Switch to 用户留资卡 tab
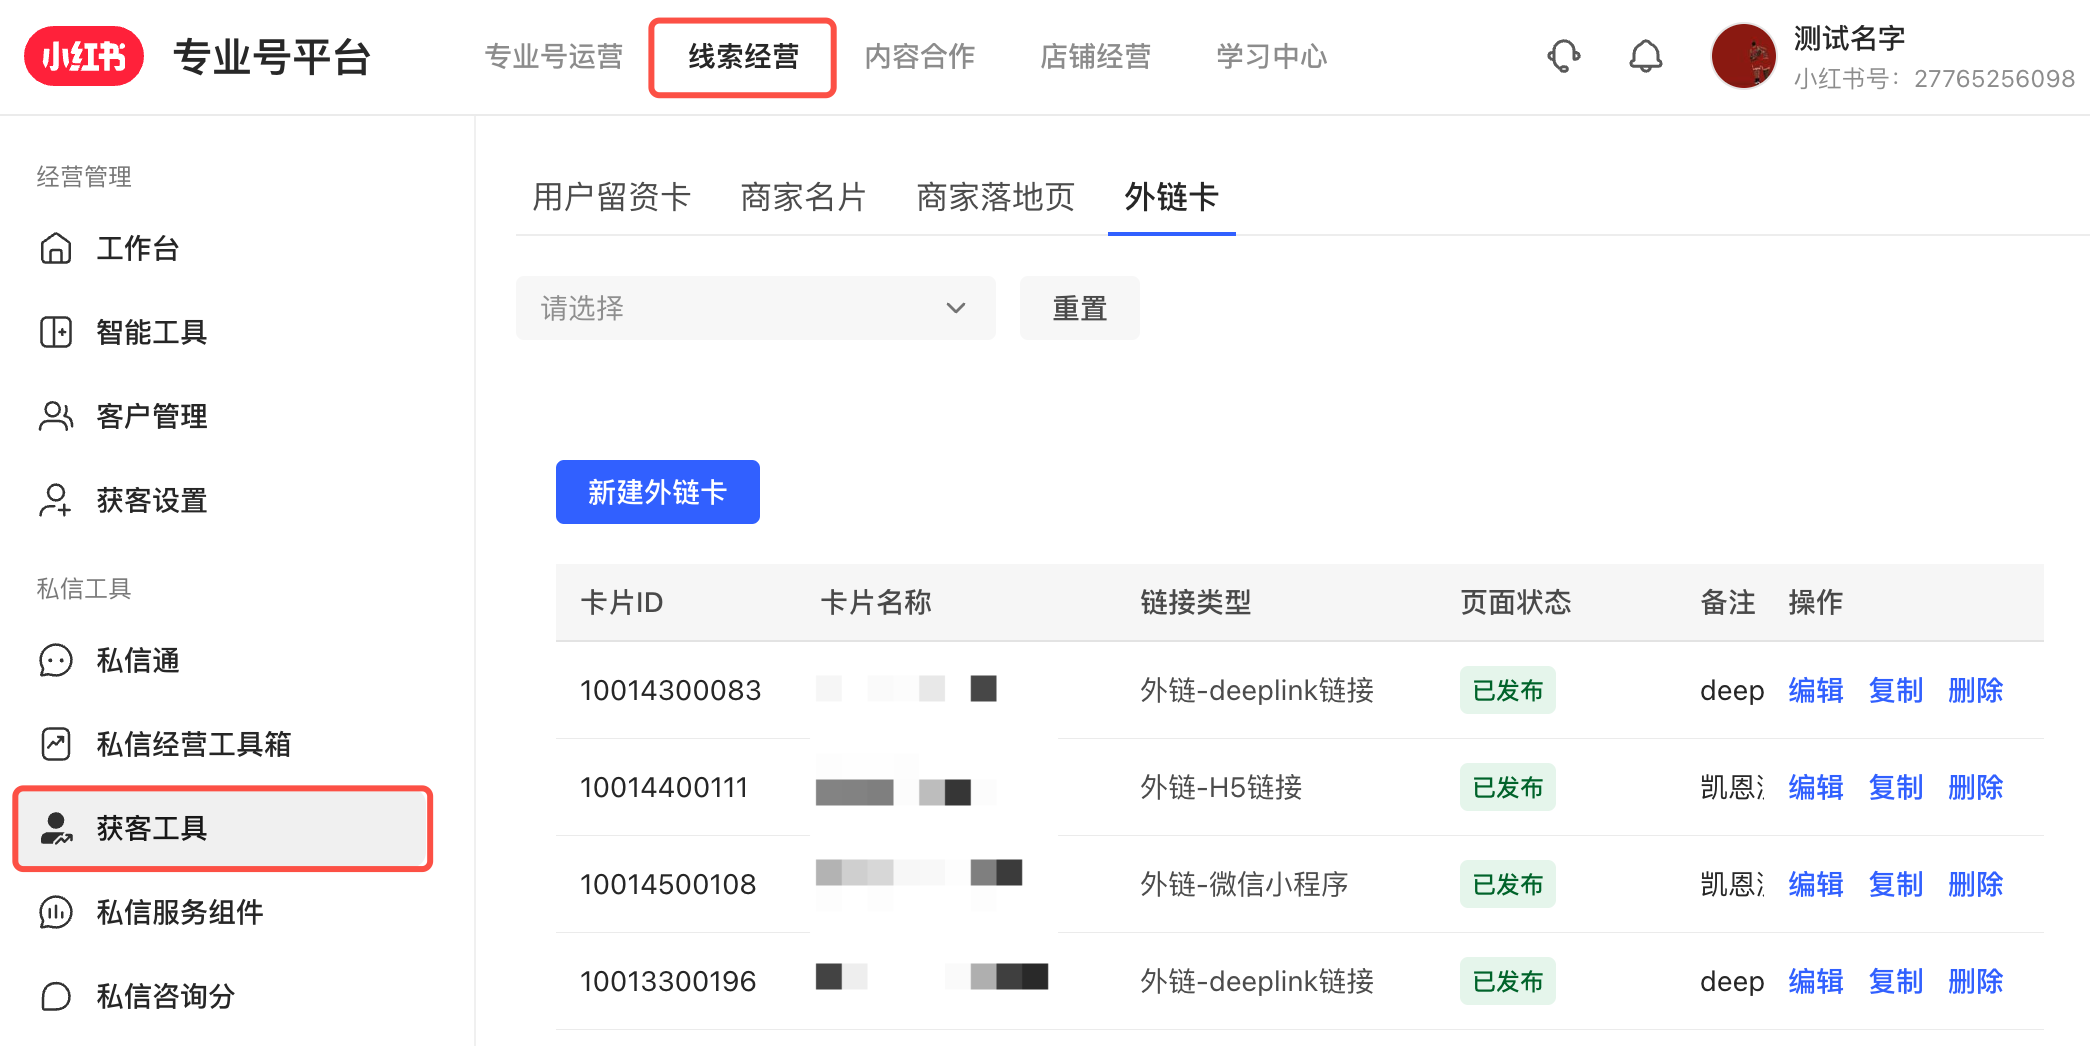2090x1046 pixels. tap(612, 197)
